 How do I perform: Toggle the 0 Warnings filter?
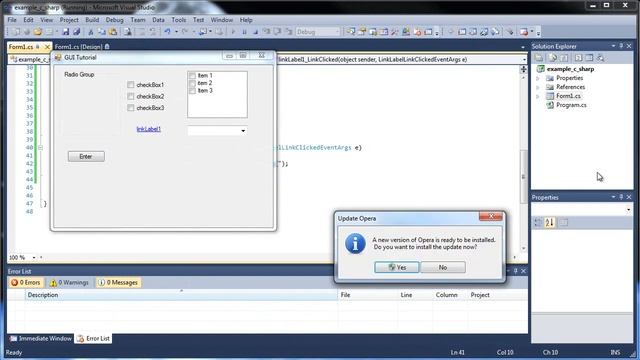pos(69,282)
